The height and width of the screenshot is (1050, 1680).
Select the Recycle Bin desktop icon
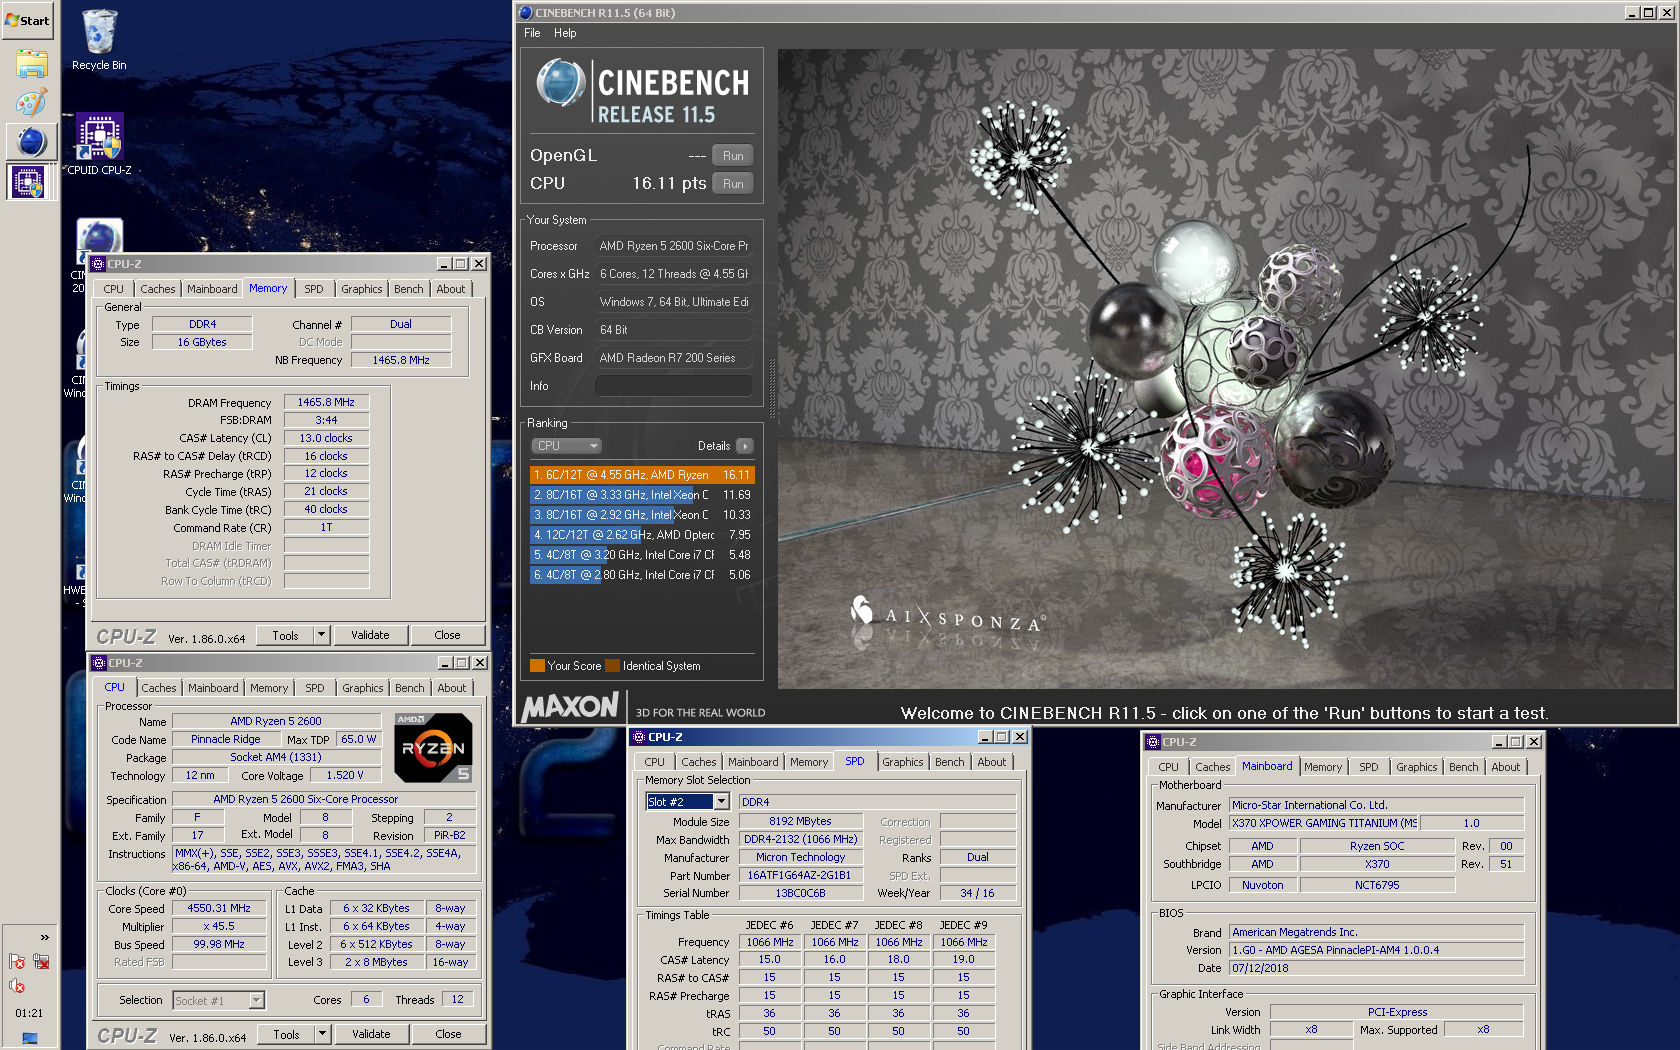[x=99, y=40]
